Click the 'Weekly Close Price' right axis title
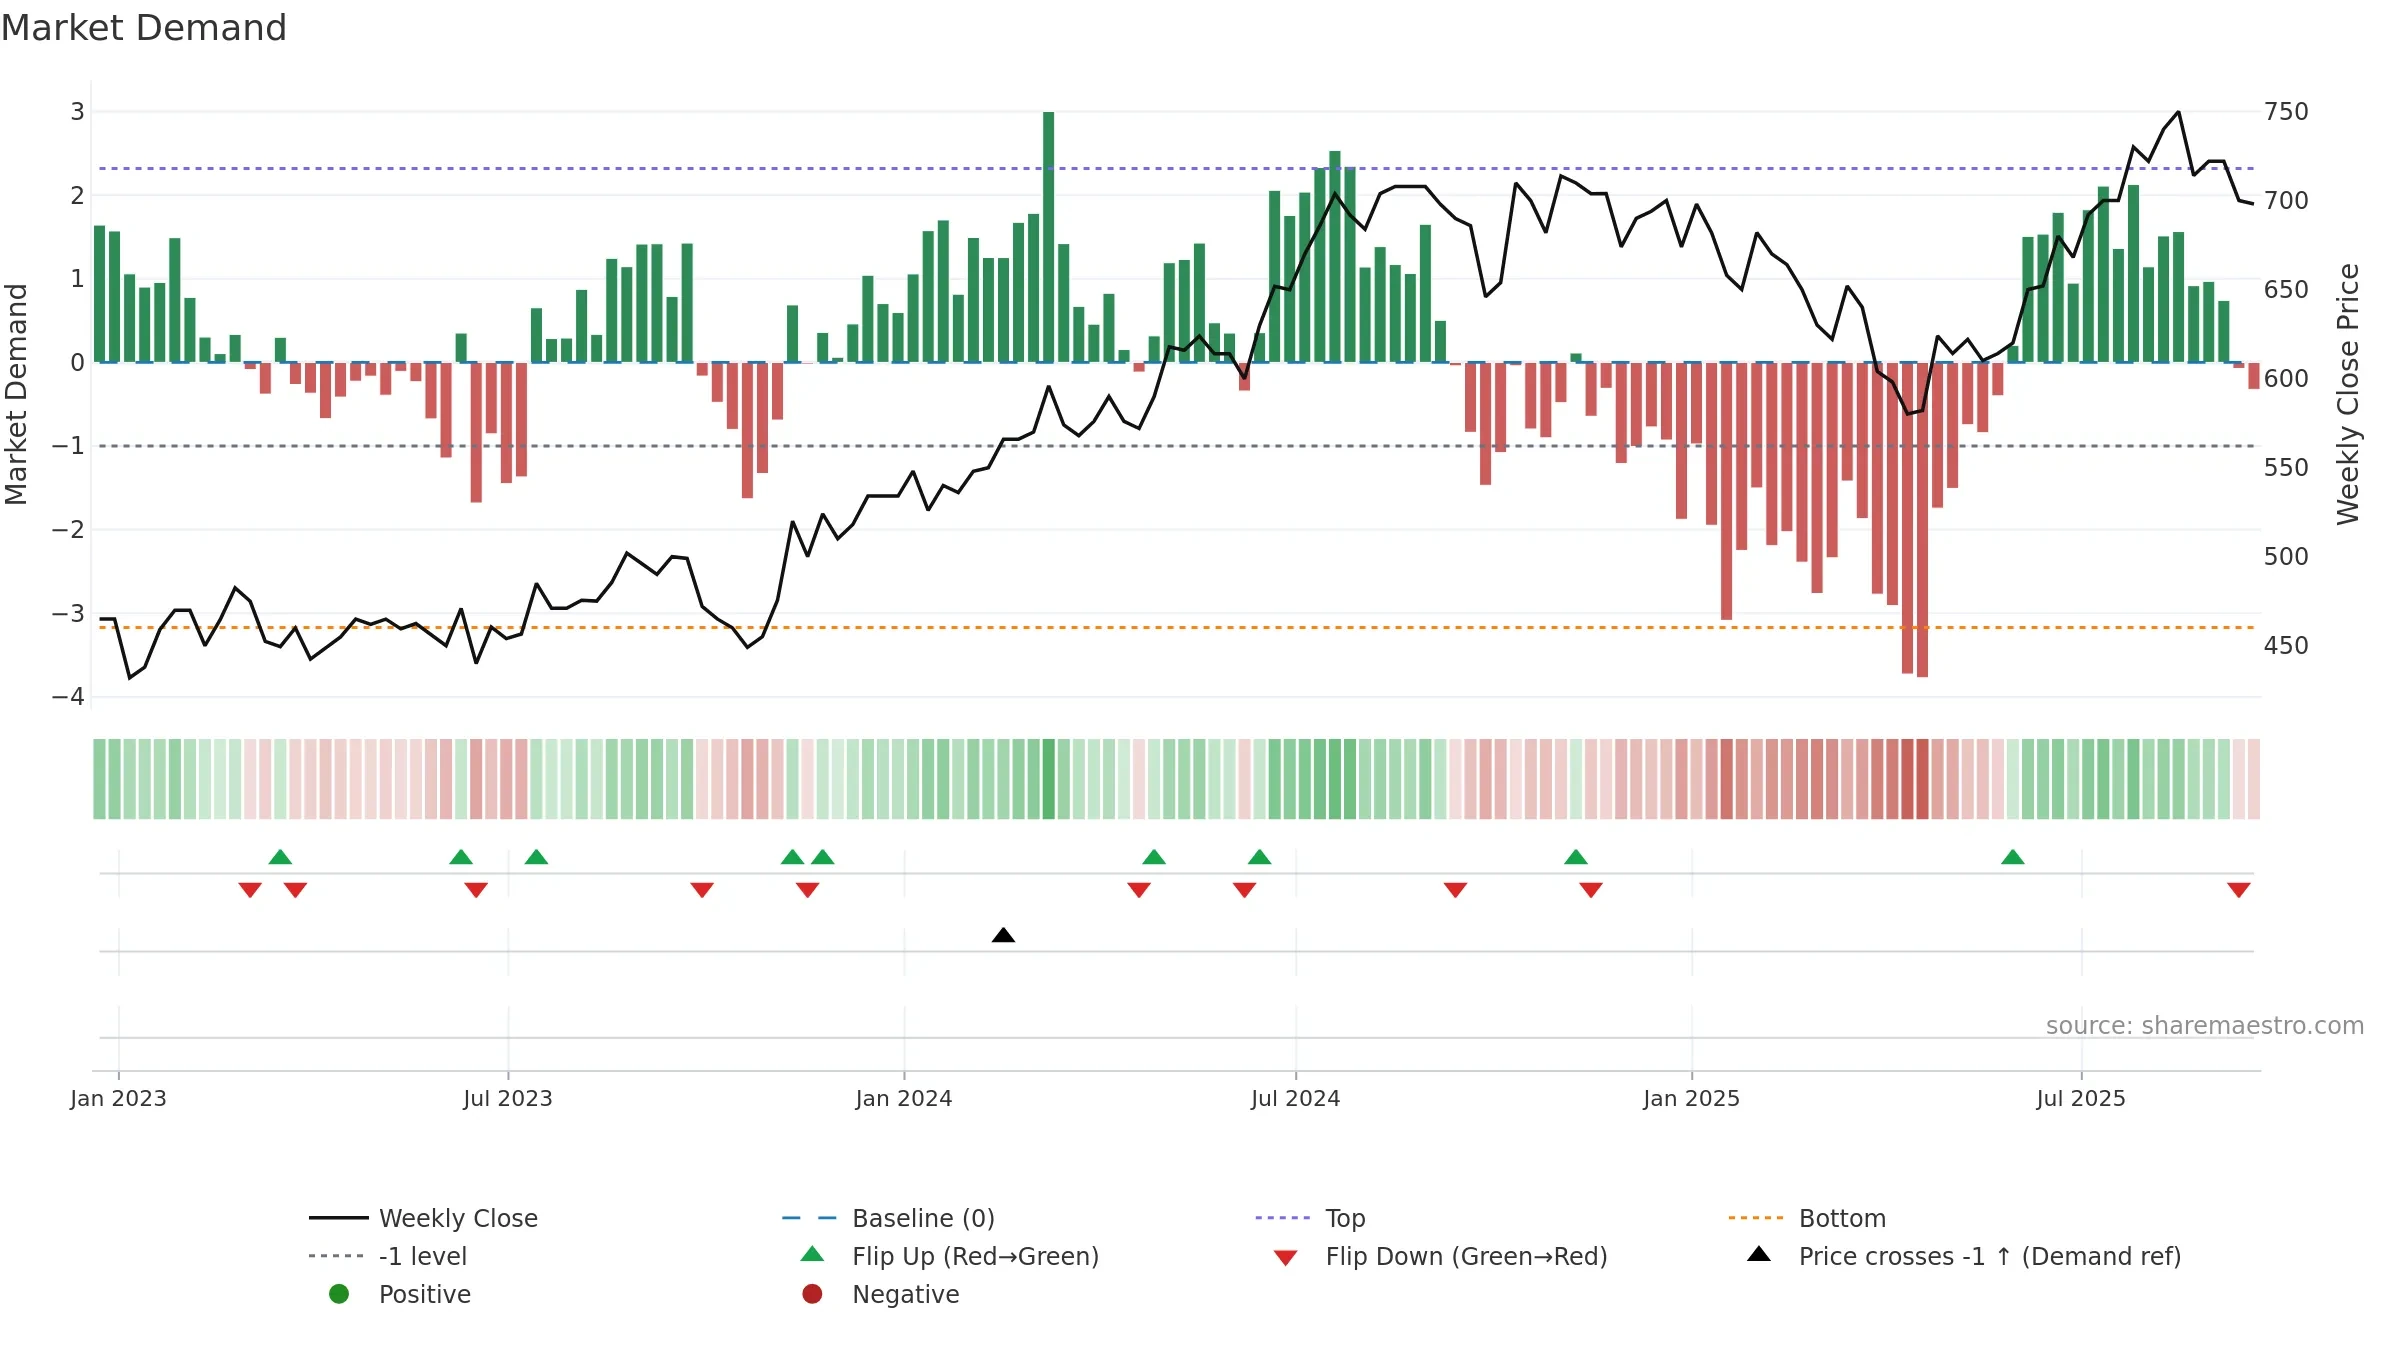The height and width of the screenshot is (1350, 2400). tap(2348, 394)
